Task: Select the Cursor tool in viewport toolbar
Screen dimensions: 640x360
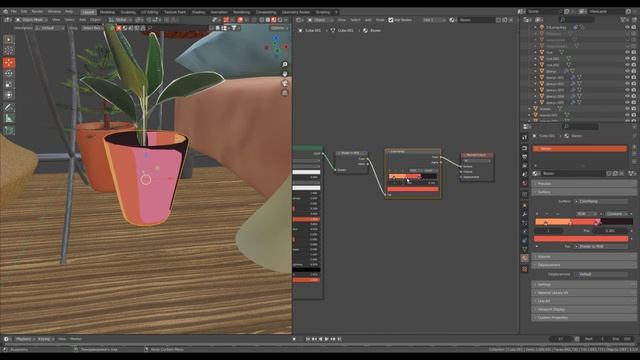Action: pyautogui.click(x=9, y=51)
